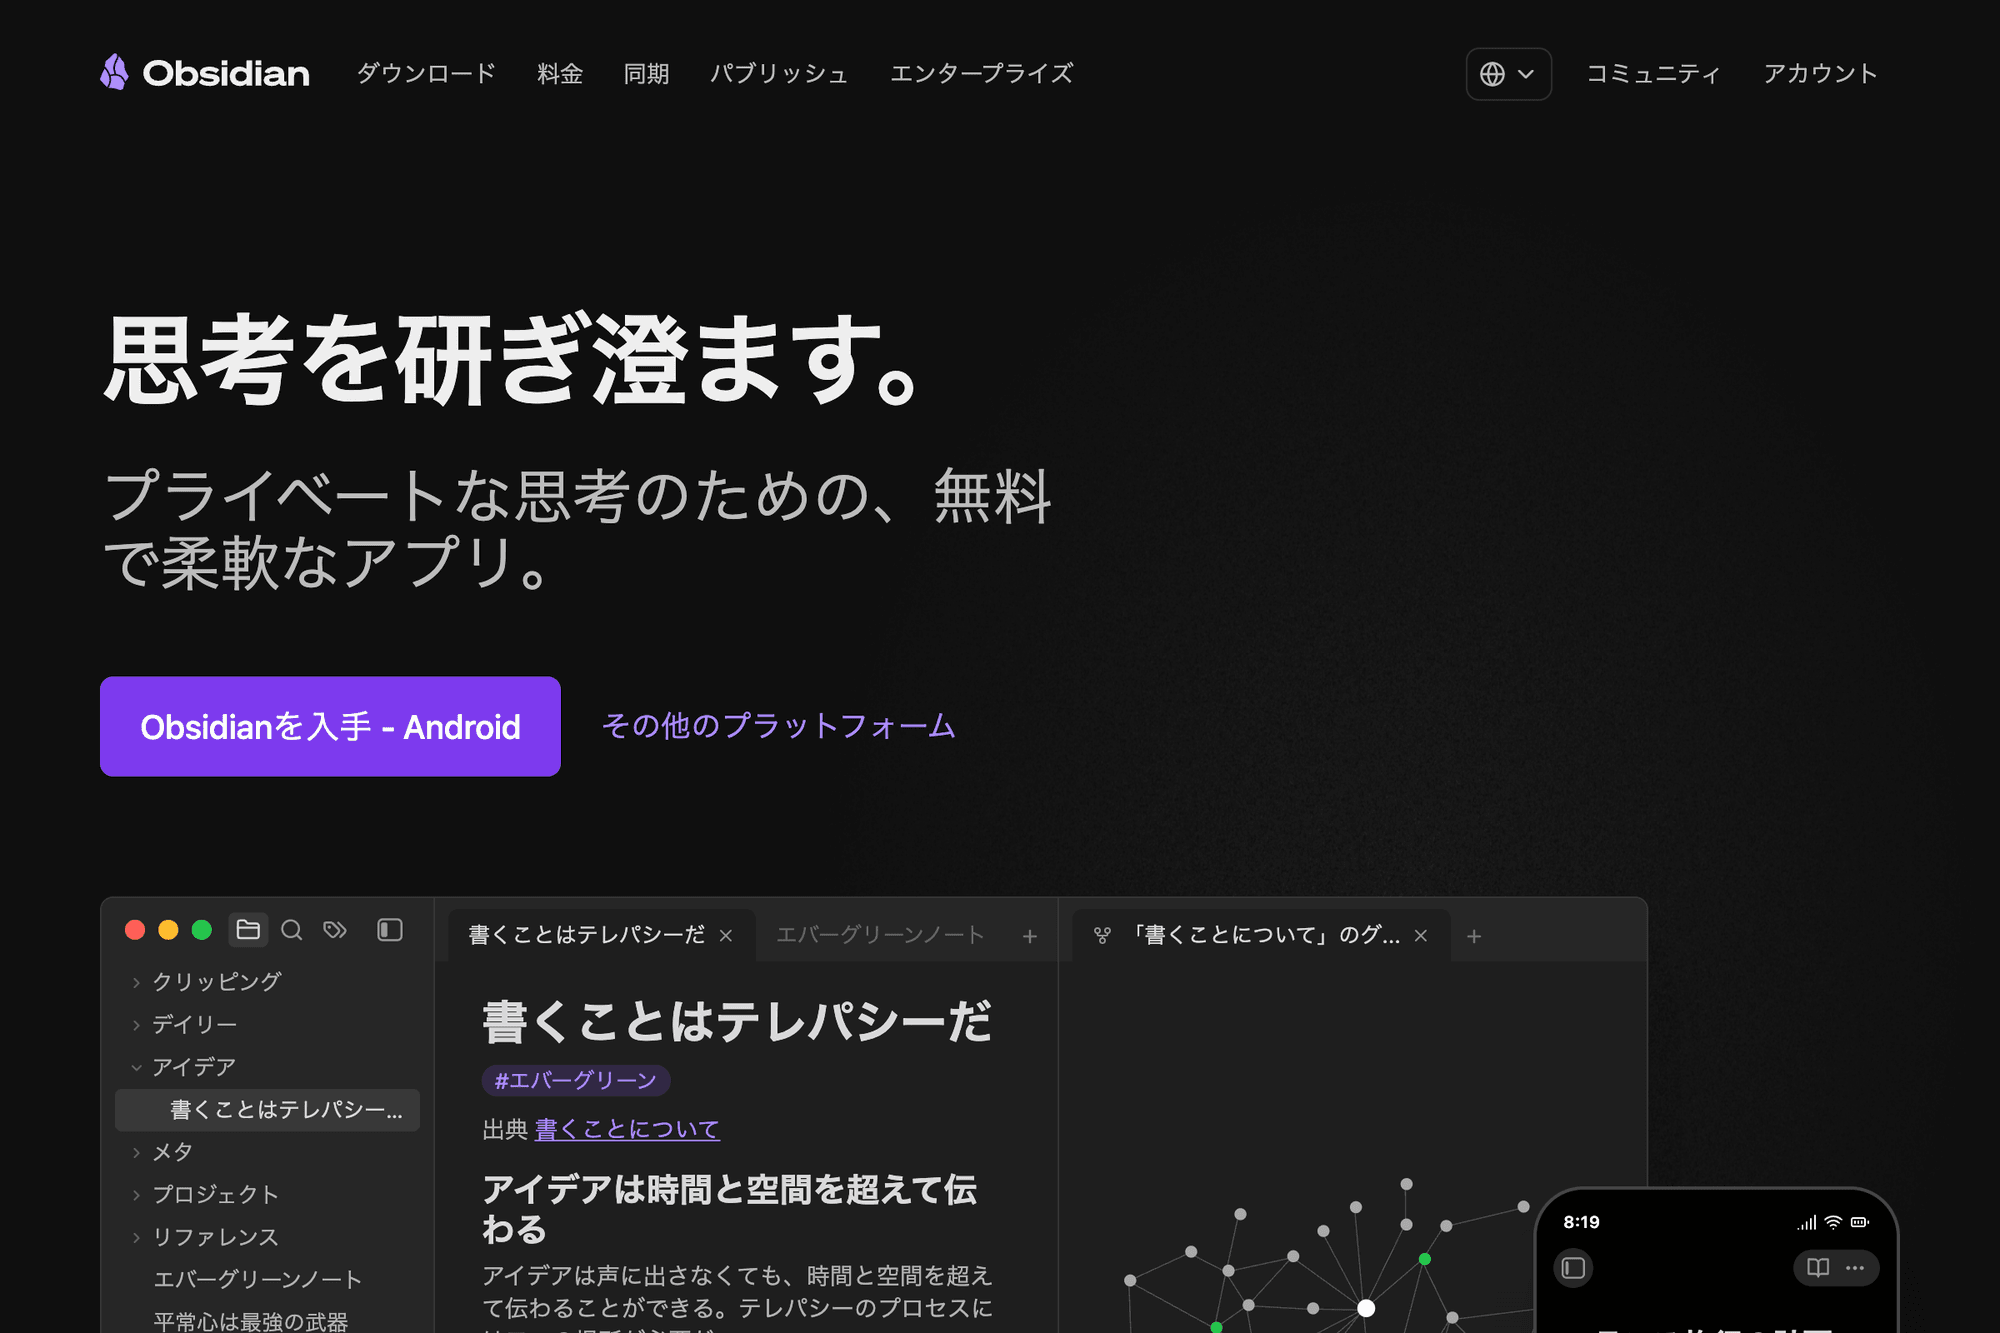
Task: Click the #エバーグリーン tag
Action: point(576,1081)
